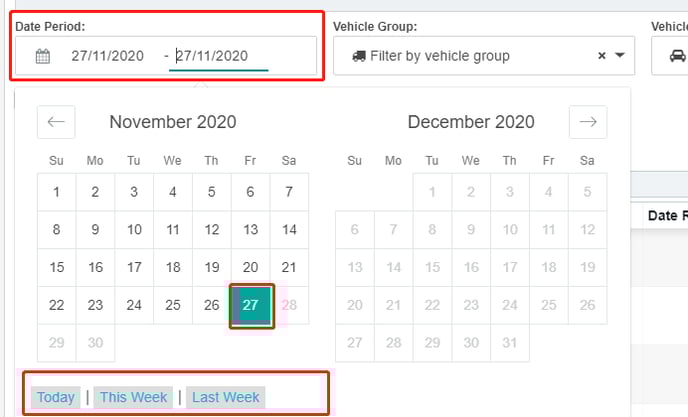Clear vehicle group filter with the × icon

pos(602,56)
